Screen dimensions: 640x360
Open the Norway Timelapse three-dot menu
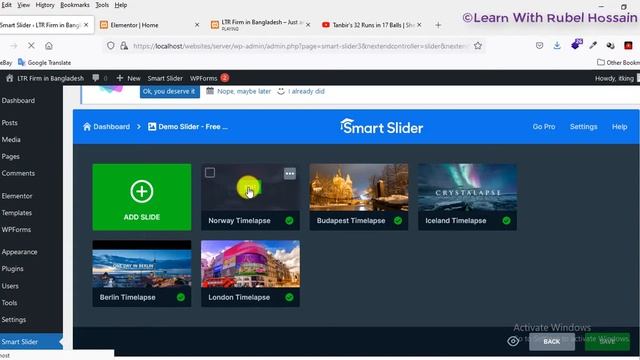(290, 173)
